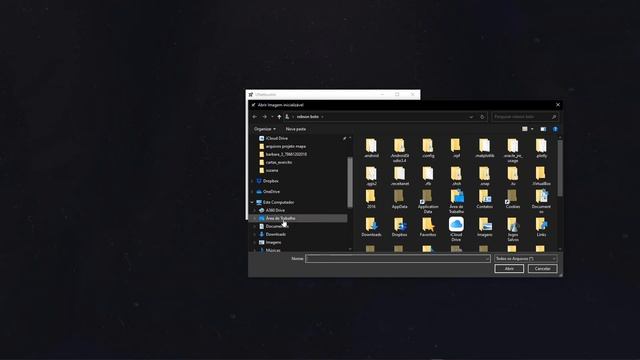Go back with the back arrow
The height and width of the screenshot is (360, 640).
coord(255,117)
